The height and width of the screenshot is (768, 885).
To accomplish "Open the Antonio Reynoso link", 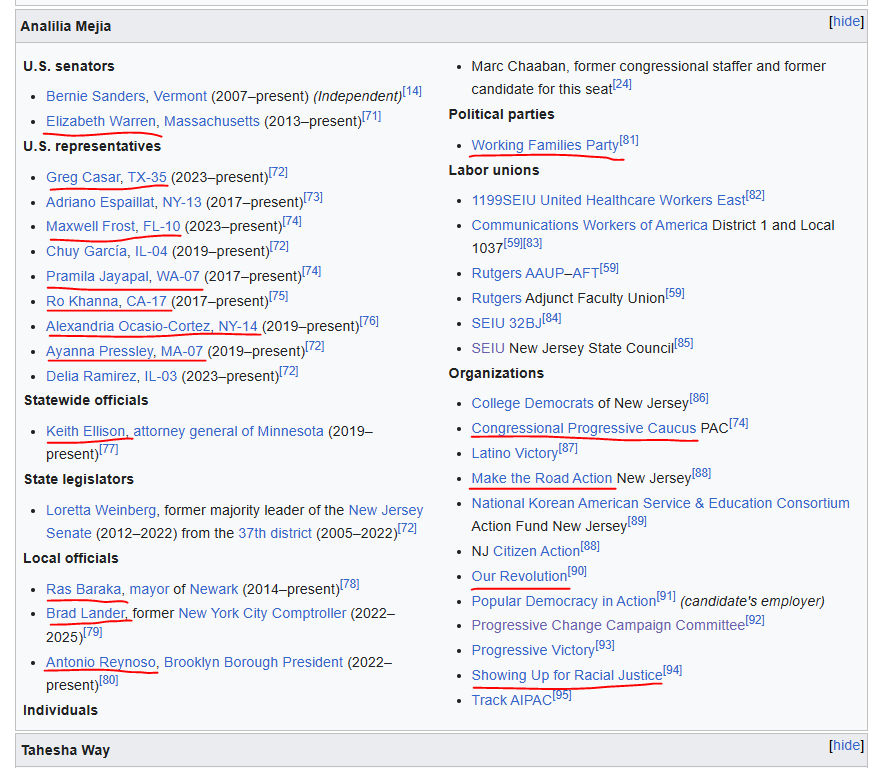I will pos(101,662).
